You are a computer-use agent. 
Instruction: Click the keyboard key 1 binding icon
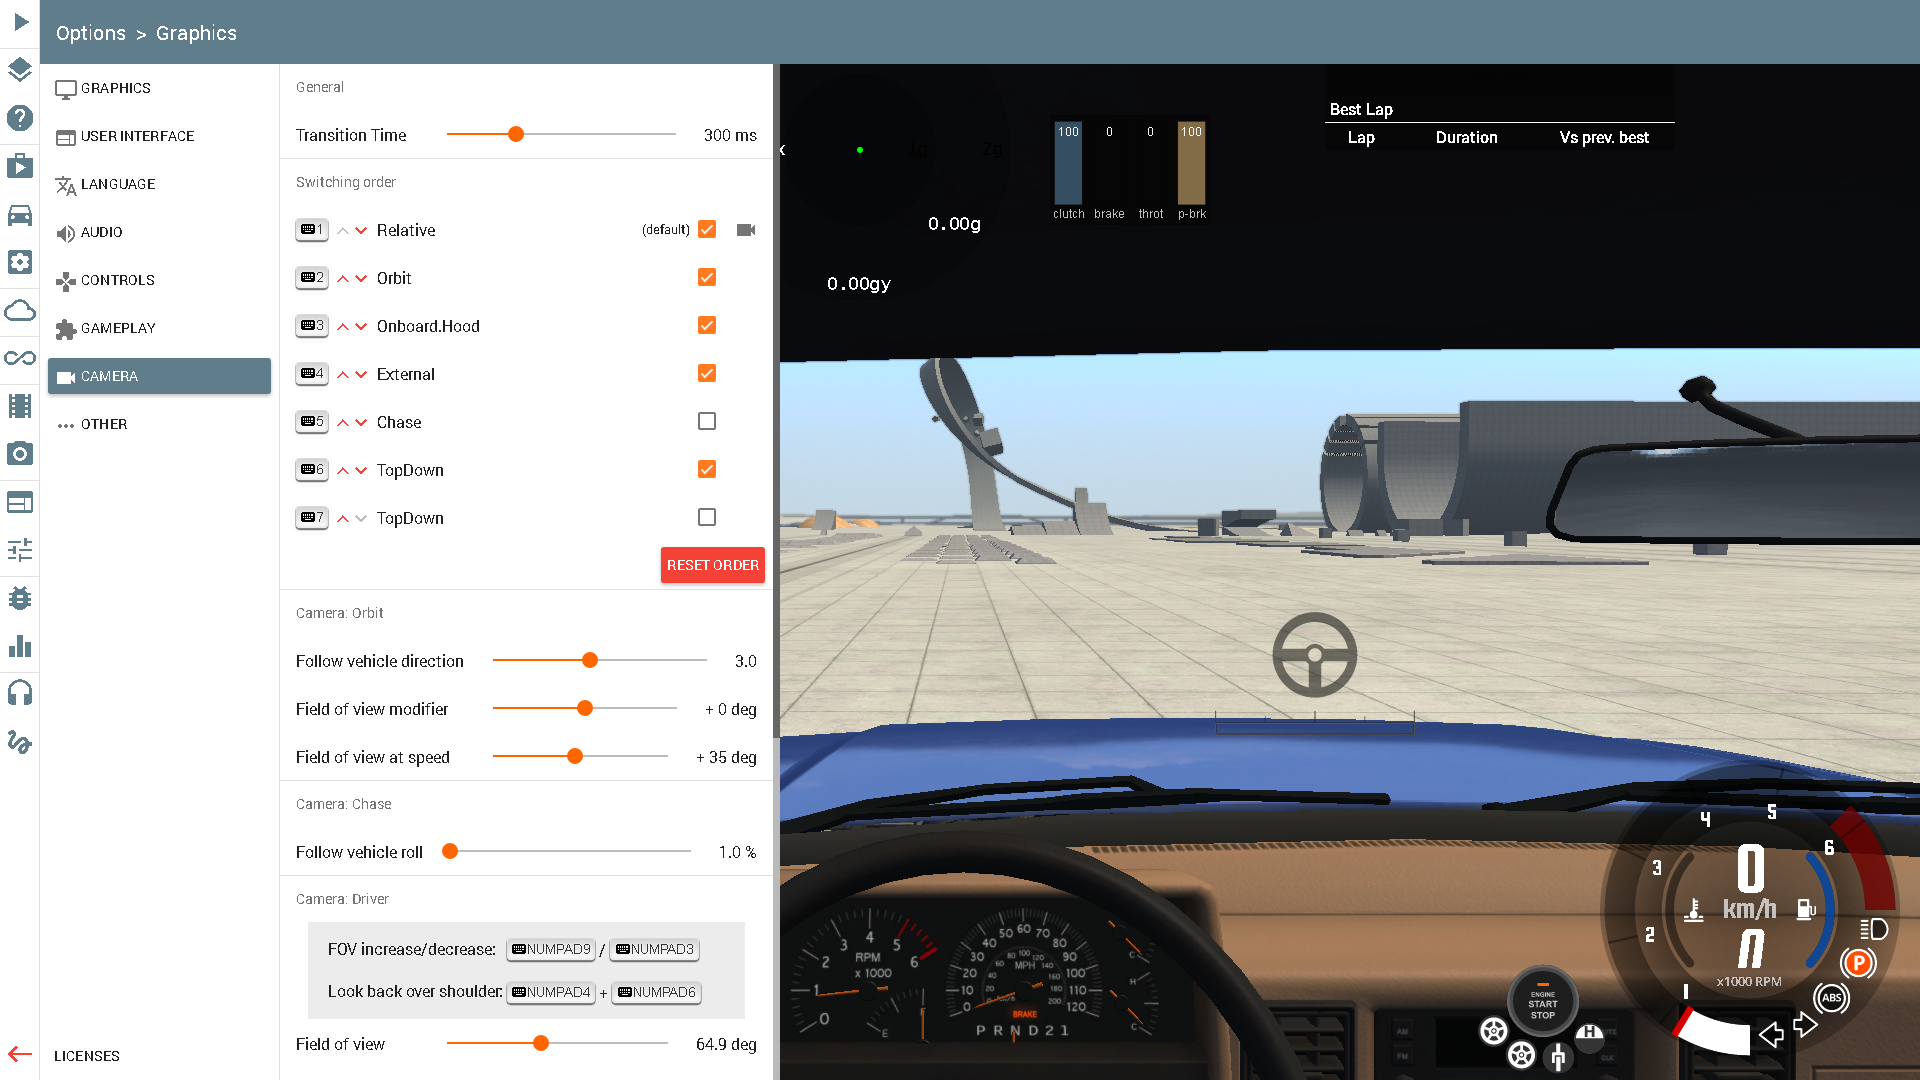point(312,230)
